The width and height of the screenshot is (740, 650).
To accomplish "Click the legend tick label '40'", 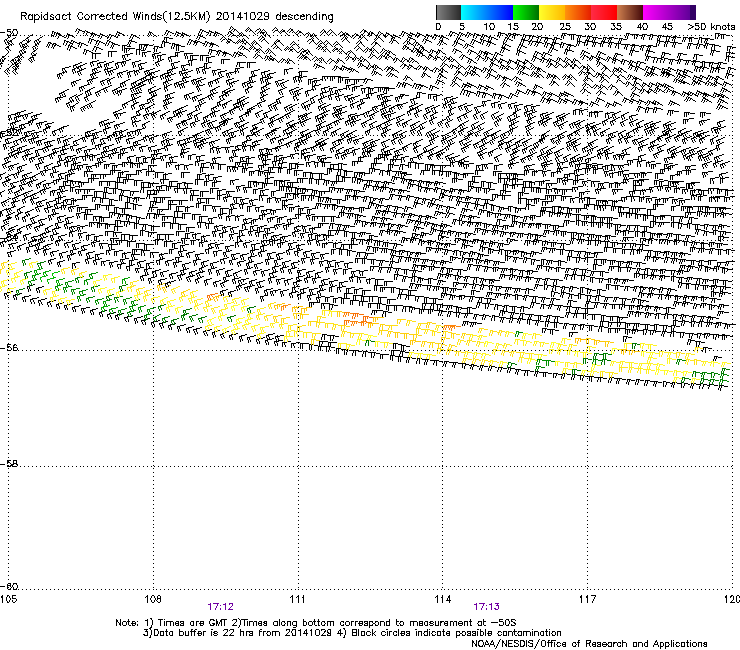I will [642, 27].
